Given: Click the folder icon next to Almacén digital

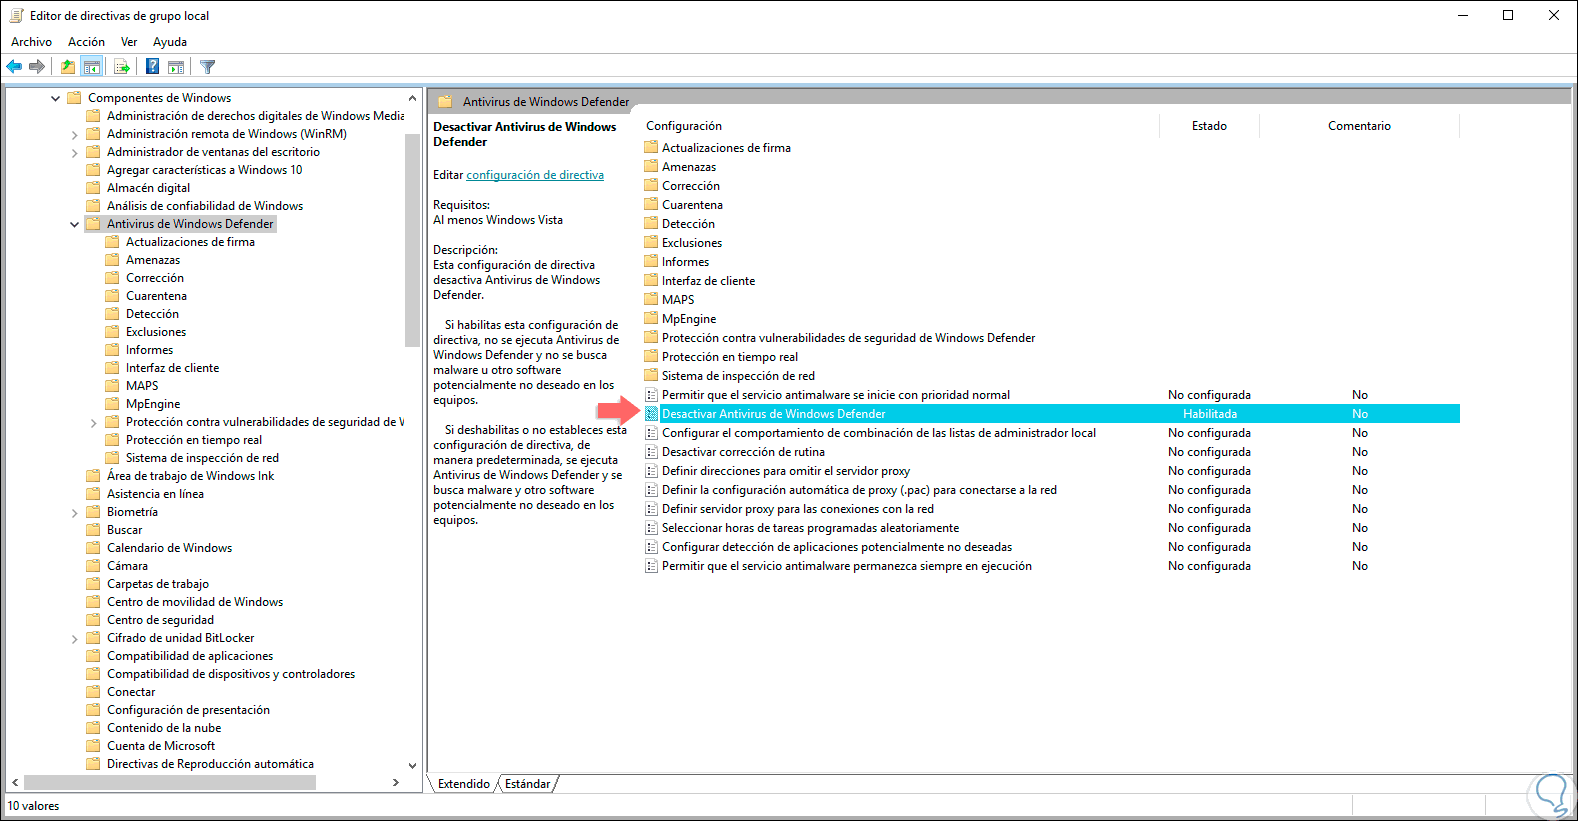Looking at the screenshot, I should point(93,188).
